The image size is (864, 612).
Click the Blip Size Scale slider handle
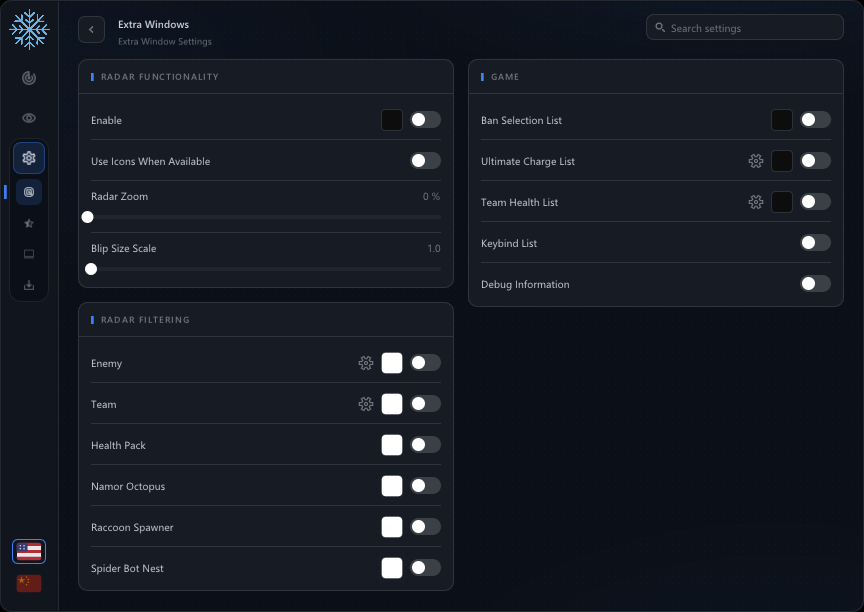coord(91,269)
